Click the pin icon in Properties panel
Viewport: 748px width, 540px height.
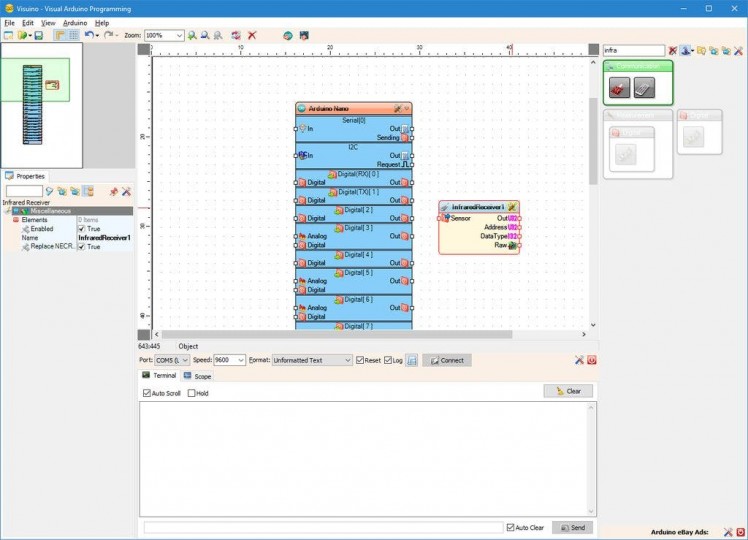pyautogui.click(x=114, y=191)
